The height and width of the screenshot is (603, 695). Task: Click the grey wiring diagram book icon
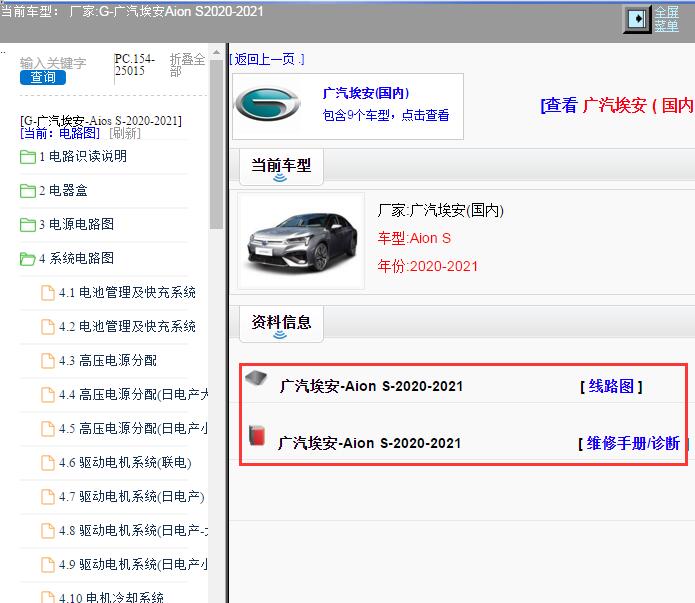[x=256, y=378]
